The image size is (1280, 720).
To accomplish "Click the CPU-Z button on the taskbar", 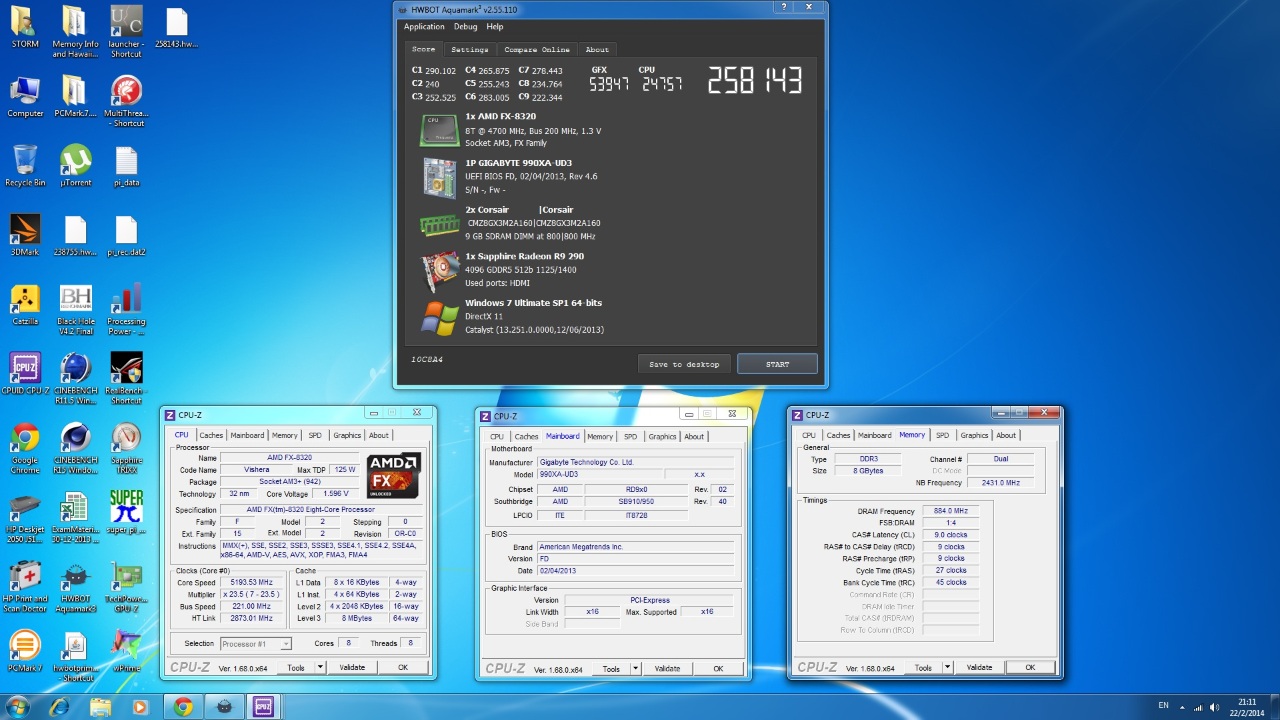I will [265, 707].
